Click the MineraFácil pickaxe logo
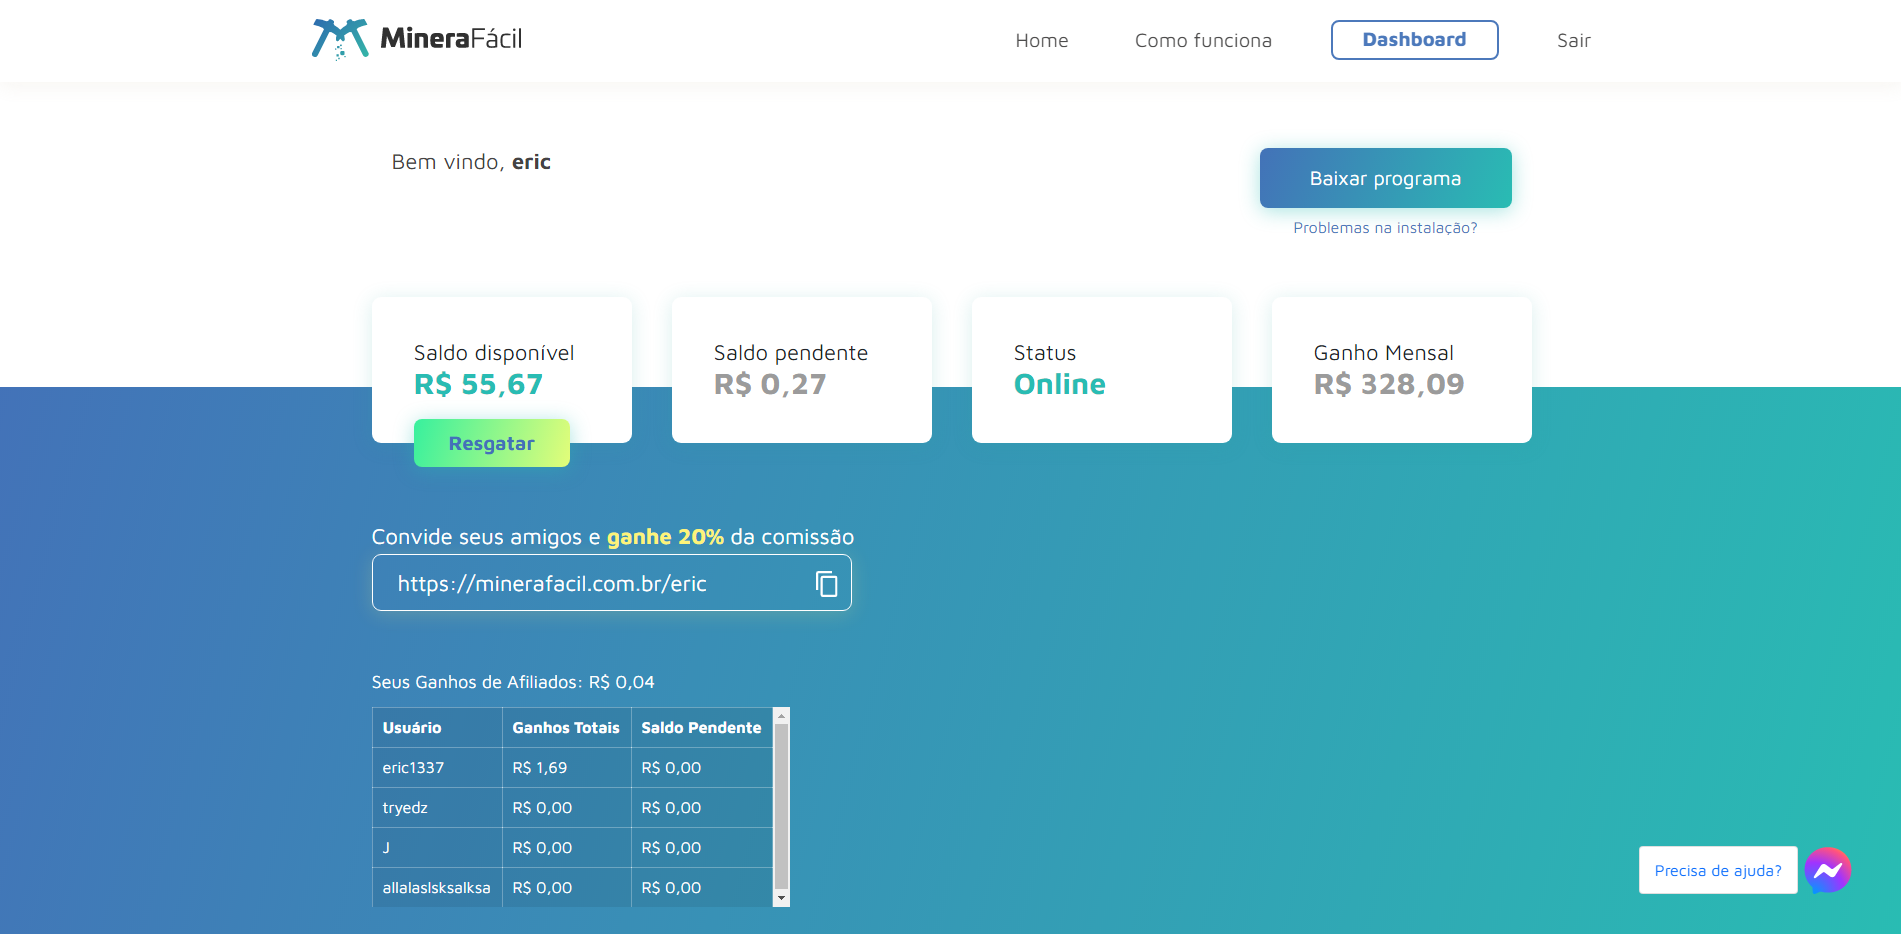This screenshot has width=1901, height=934. 340,39
